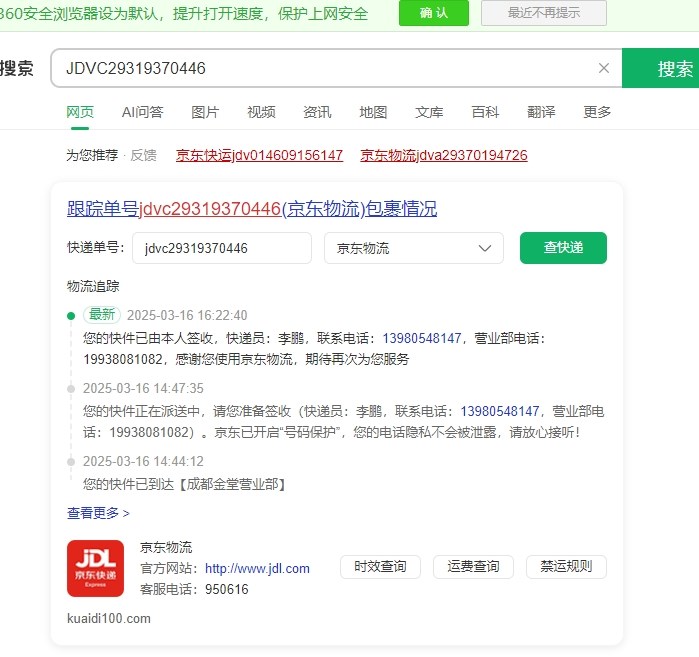Image resolution: width=699 pixels, height=657 pixels.
Task: Click the 时效查询 button
Action: click(x=380, y=567)
